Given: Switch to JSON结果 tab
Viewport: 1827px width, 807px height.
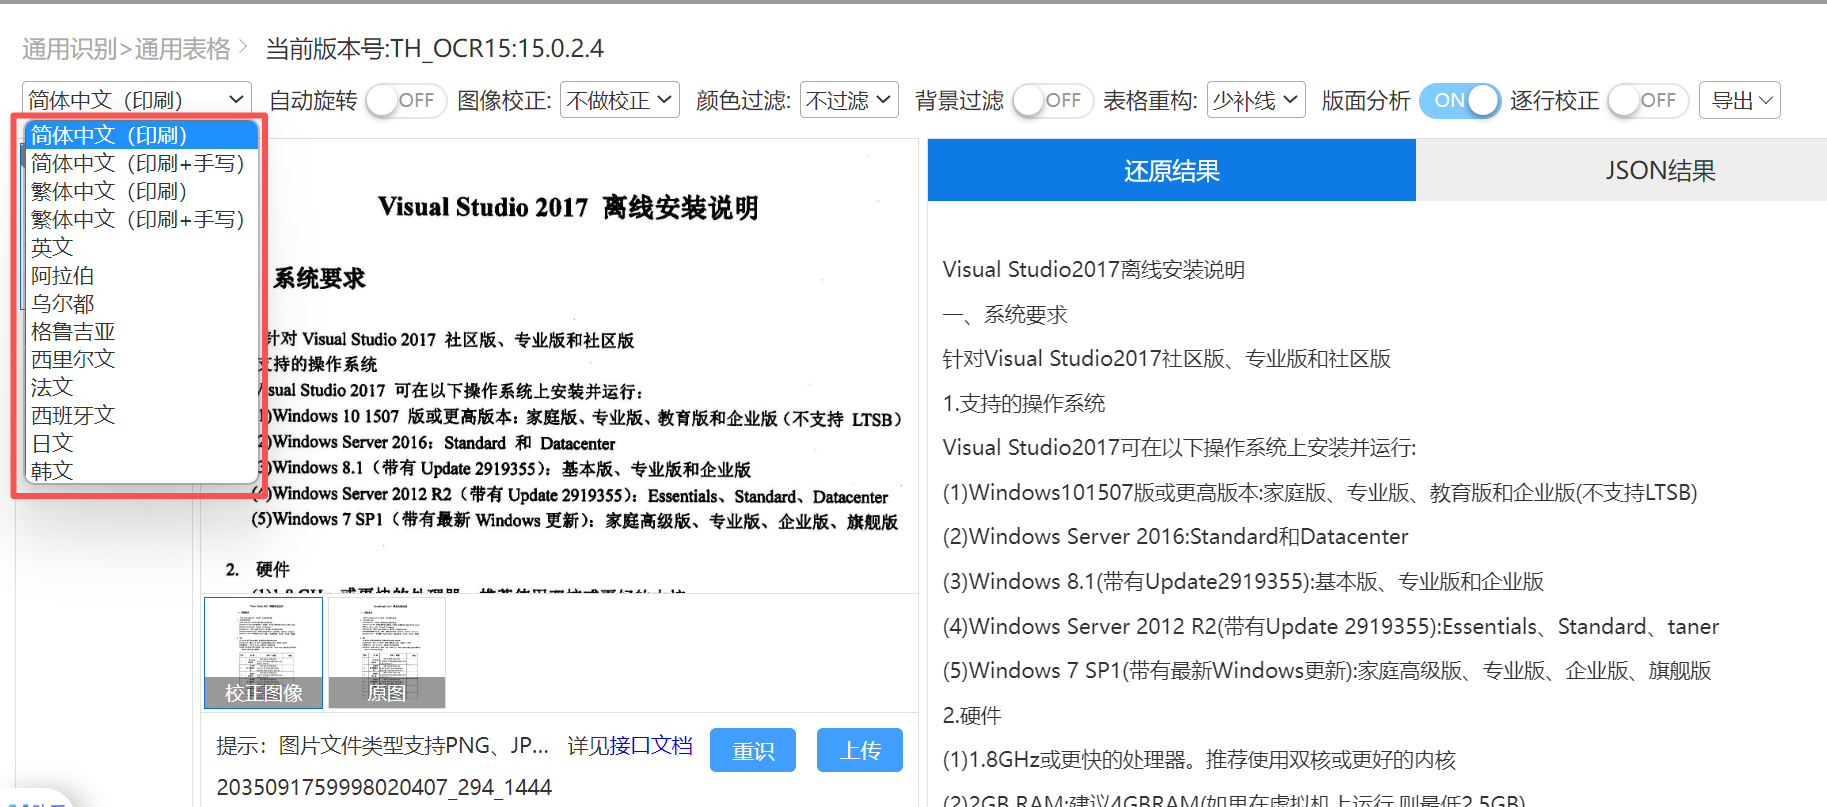Looking at the screenshot, I should pos(1661,170).
